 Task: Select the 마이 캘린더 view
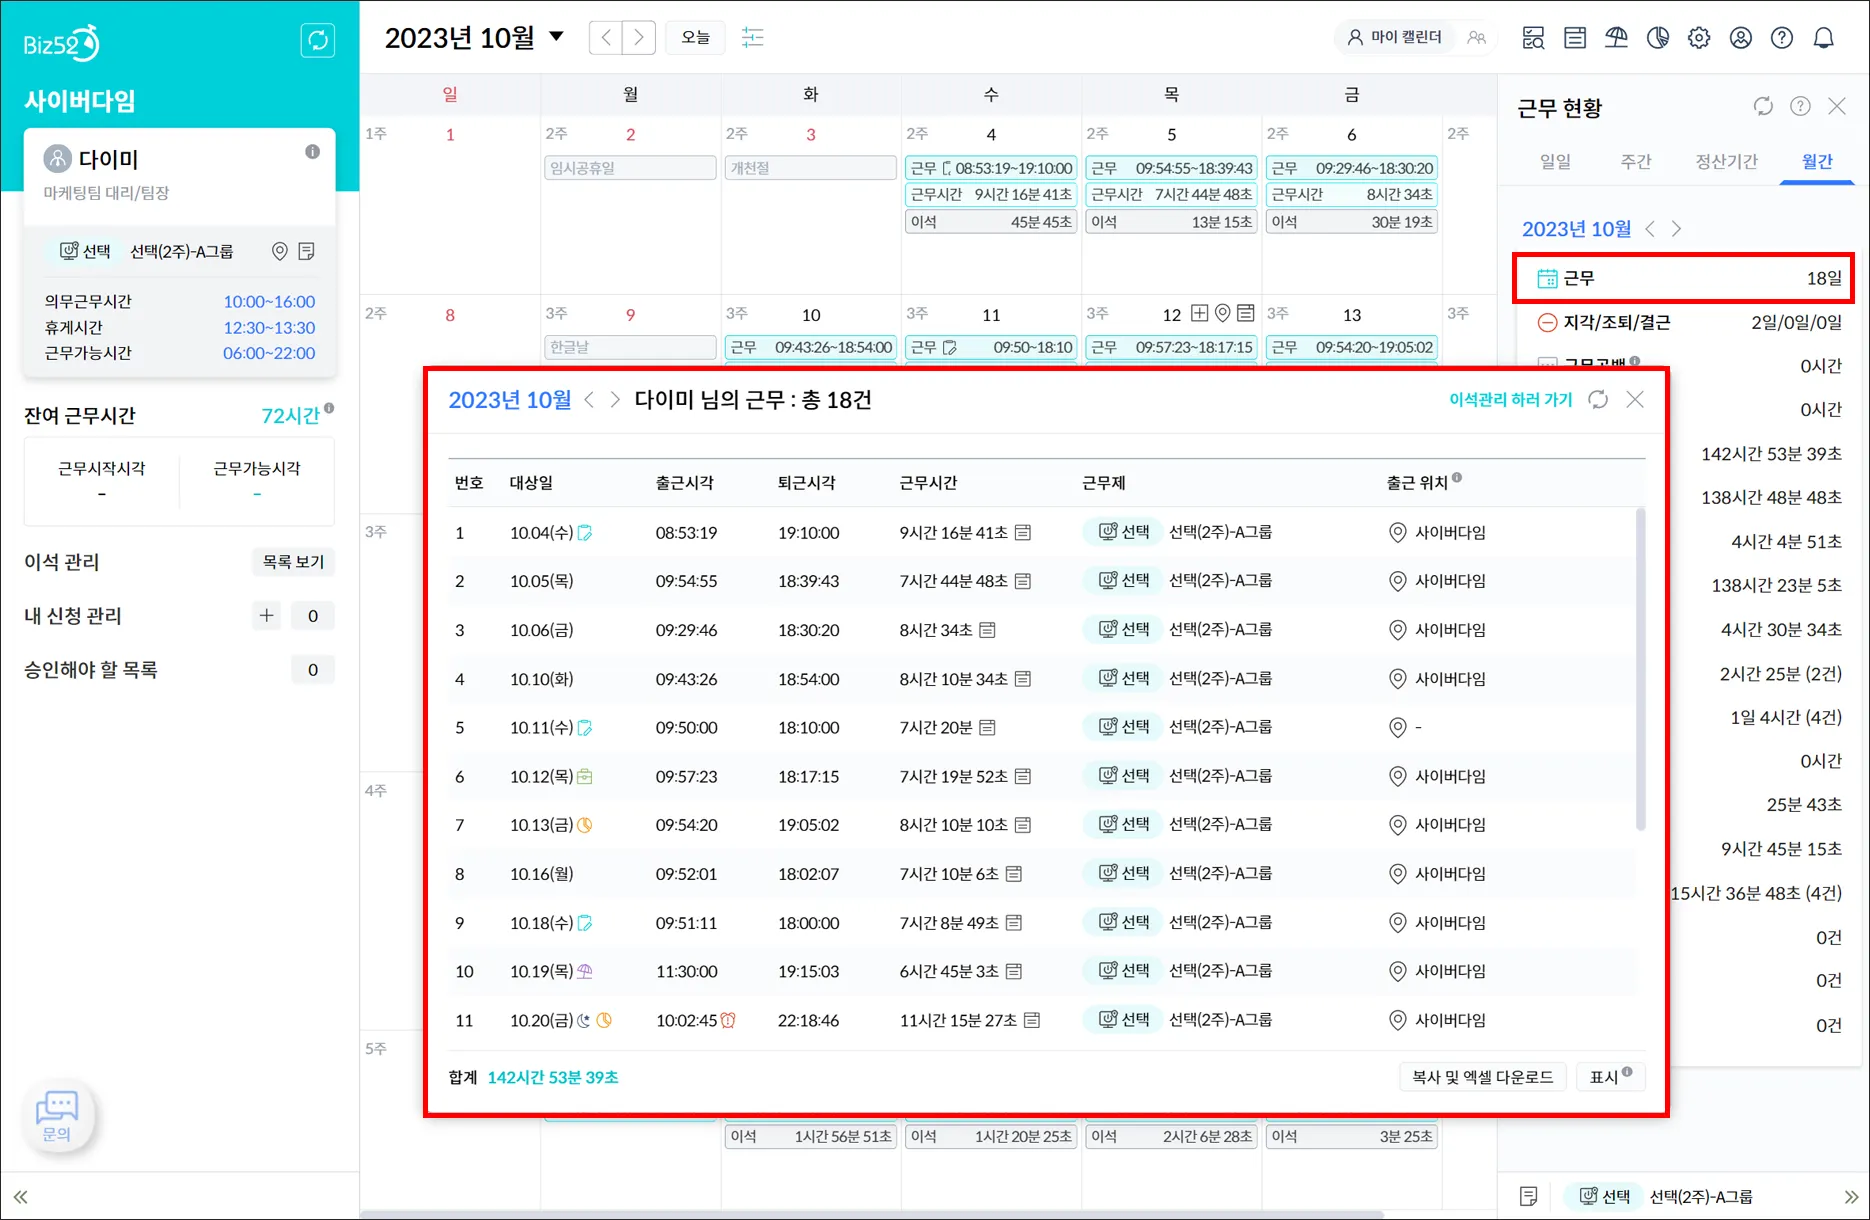coord(1395,38)
